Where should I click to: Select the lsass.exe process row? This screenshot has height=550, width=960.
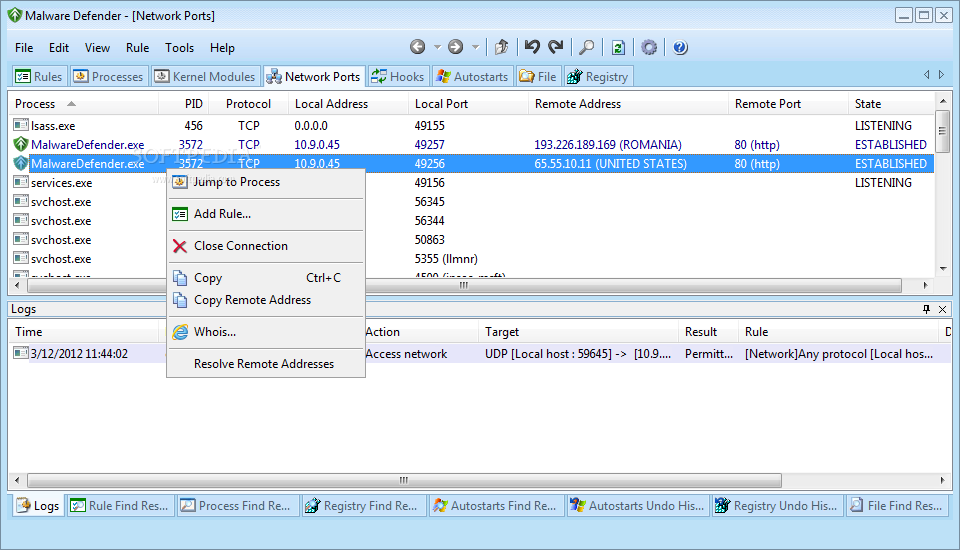[x=471, y=126]
